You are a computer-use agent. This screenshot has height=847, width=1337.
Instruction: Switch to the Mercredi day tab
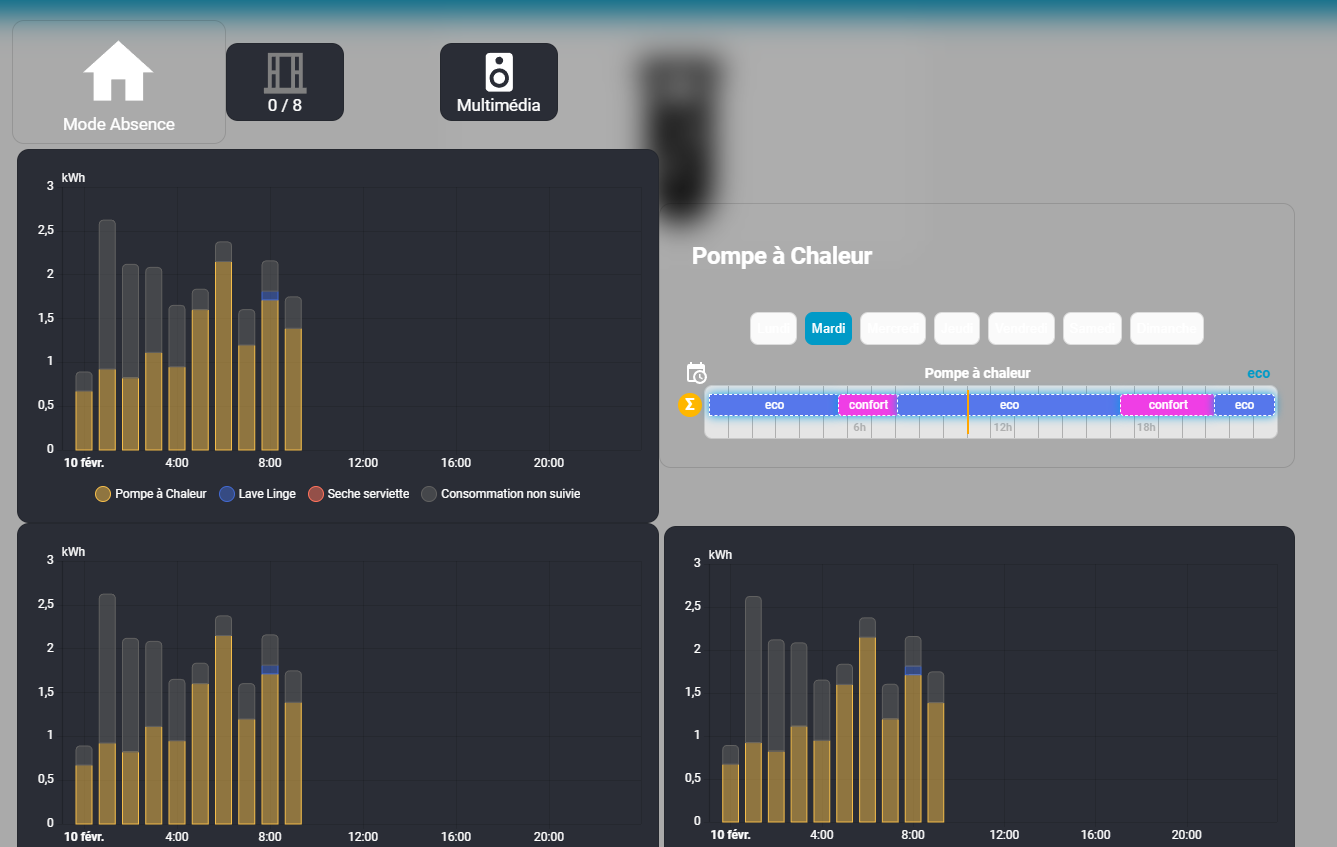(893, 329)
